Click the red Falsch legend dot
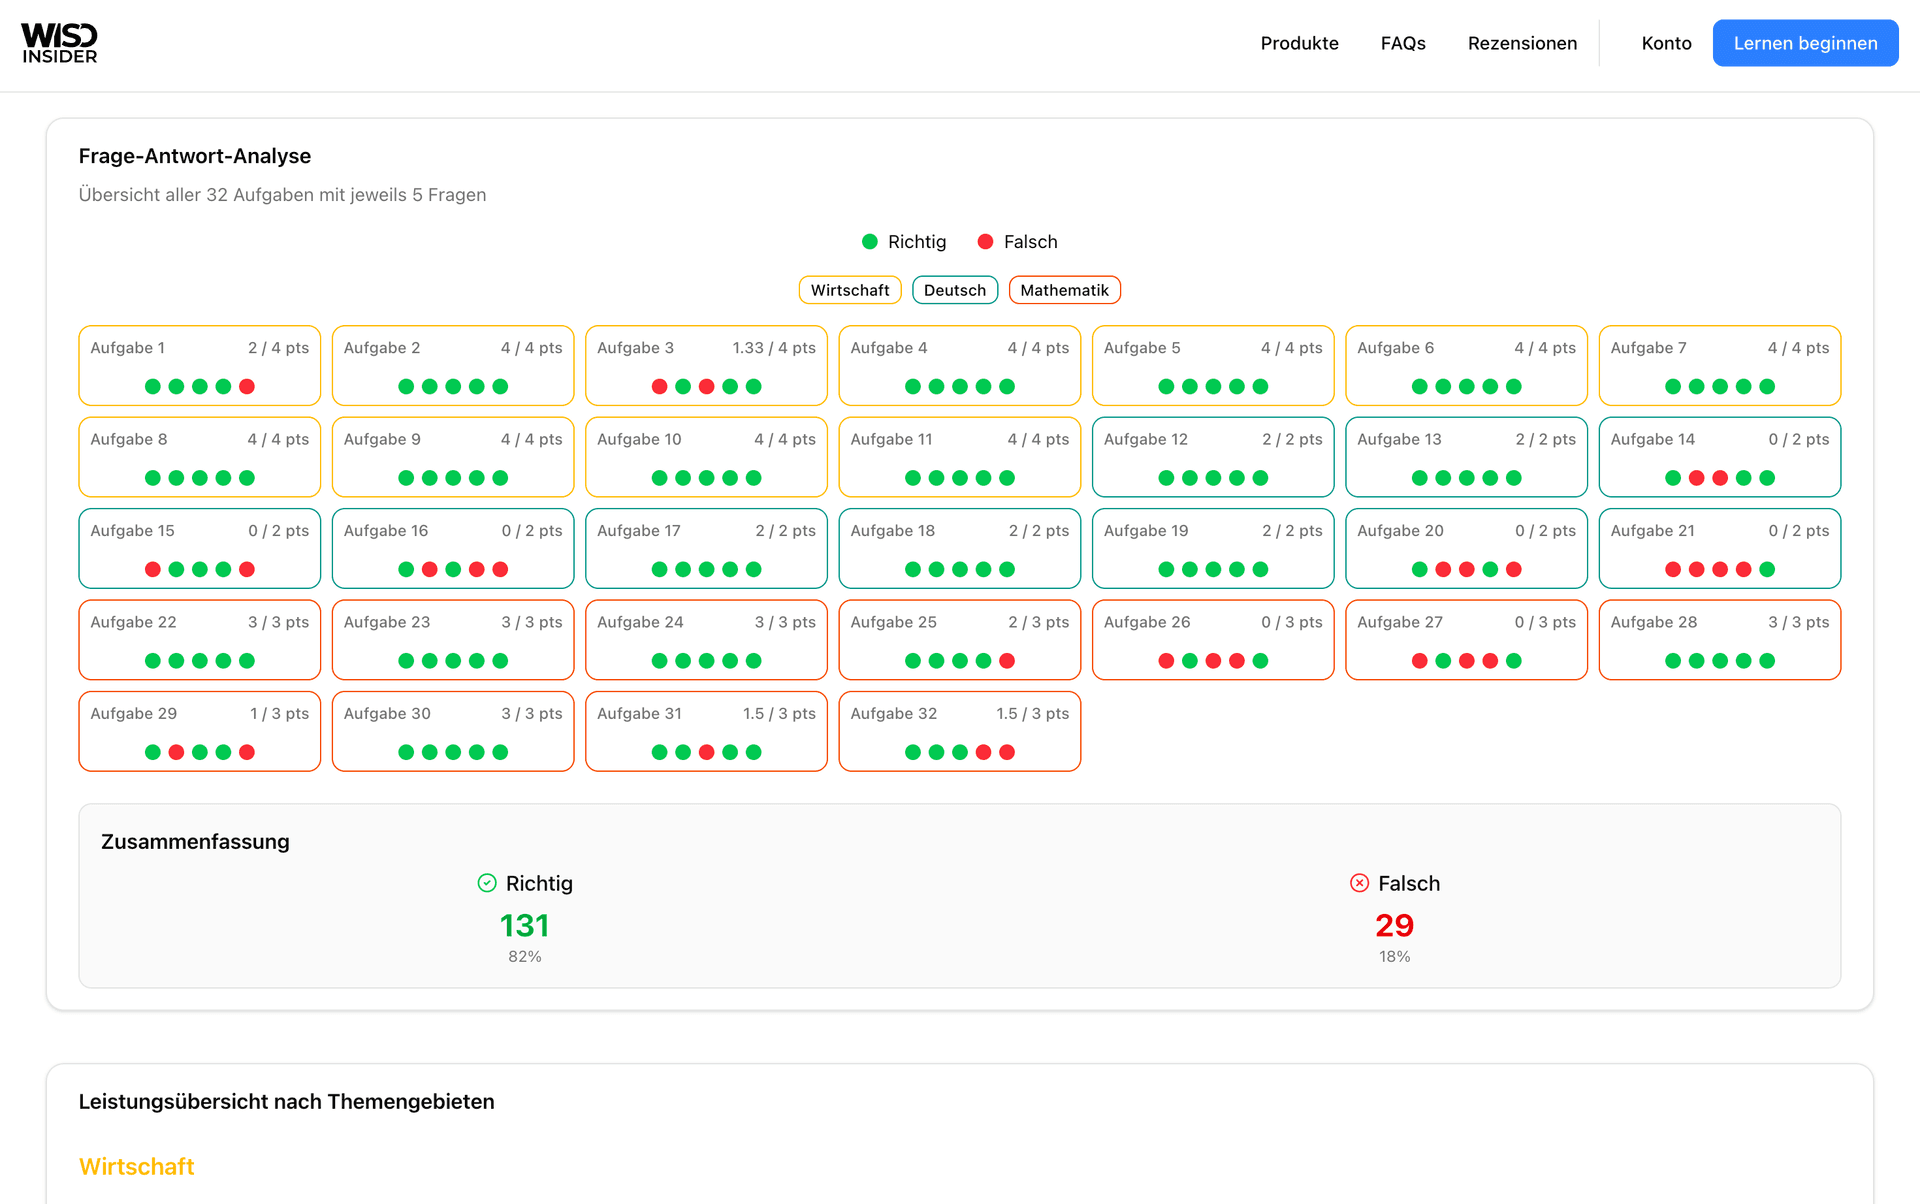 (x=985, y=242)
